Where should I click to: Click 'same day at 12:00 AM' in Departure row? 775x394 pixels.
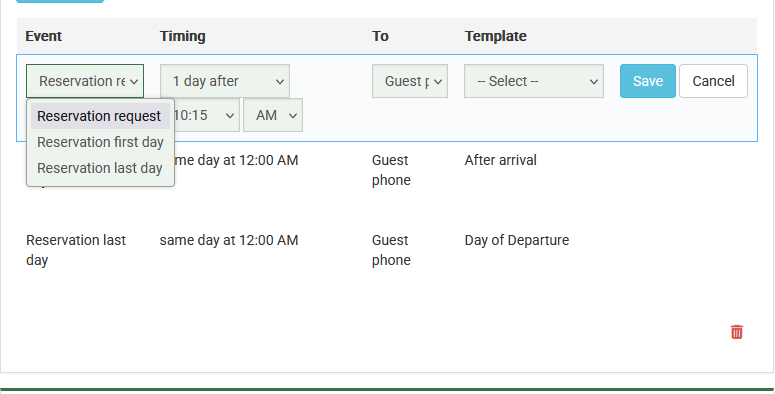coord(229,240)
